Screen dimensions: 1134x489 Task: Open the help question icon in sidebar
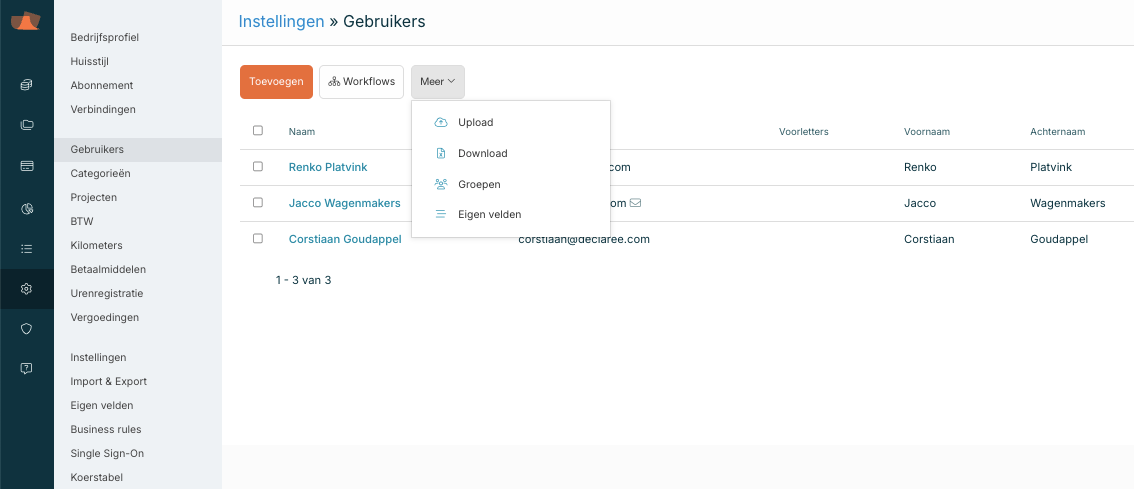click(x=26, y=368)
